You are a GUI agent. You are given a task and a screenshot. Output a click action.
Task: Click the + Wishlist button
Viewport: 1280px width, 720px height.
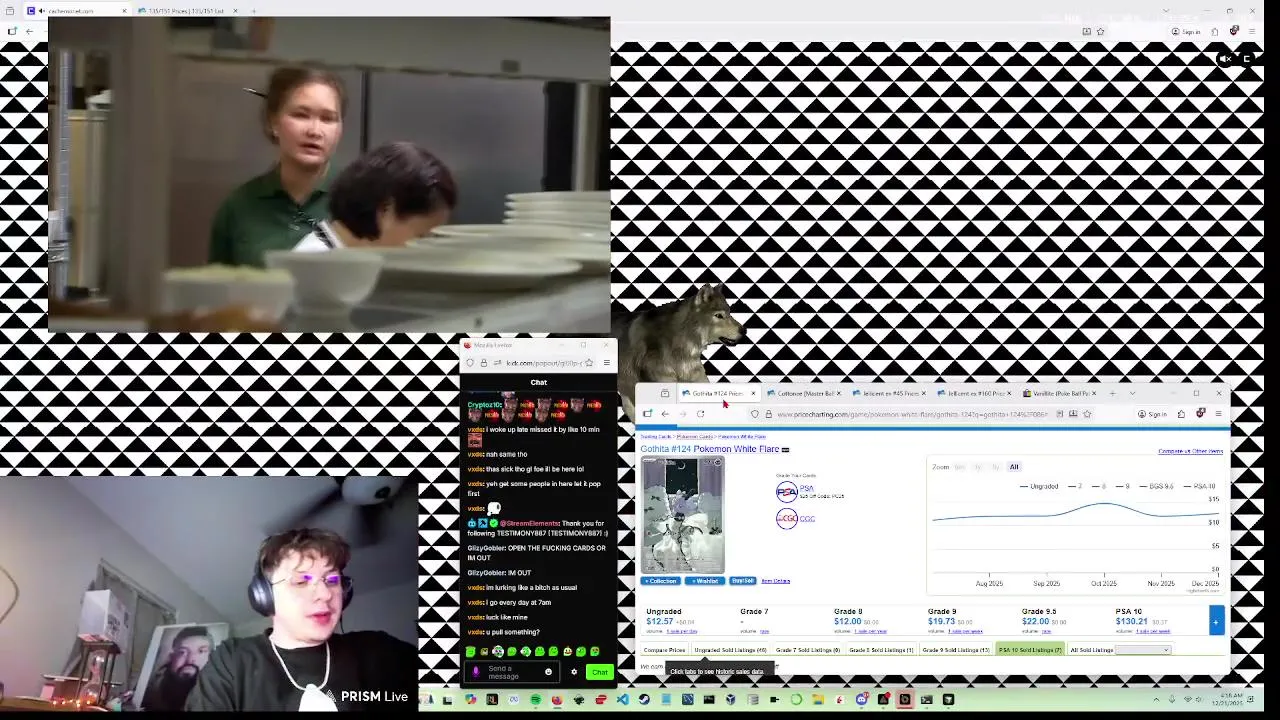click(x=705, y=581)
